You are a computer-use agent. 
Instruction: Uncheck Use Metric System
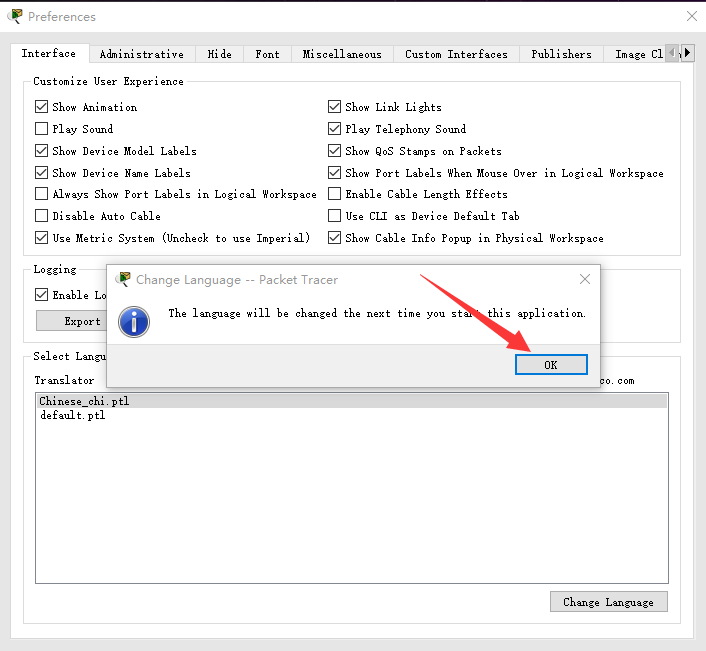41,237
